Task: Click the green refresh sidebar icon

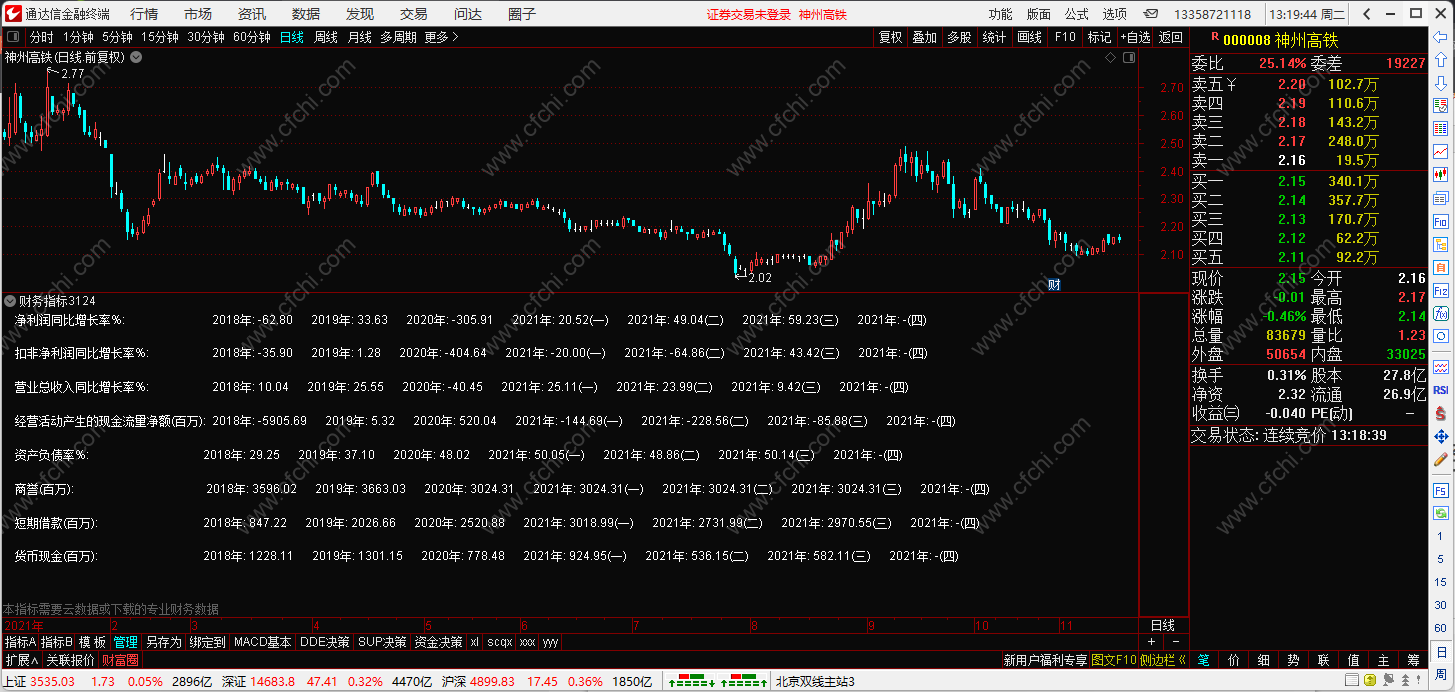Action: pyautogui.click(x=1441, y=512)
